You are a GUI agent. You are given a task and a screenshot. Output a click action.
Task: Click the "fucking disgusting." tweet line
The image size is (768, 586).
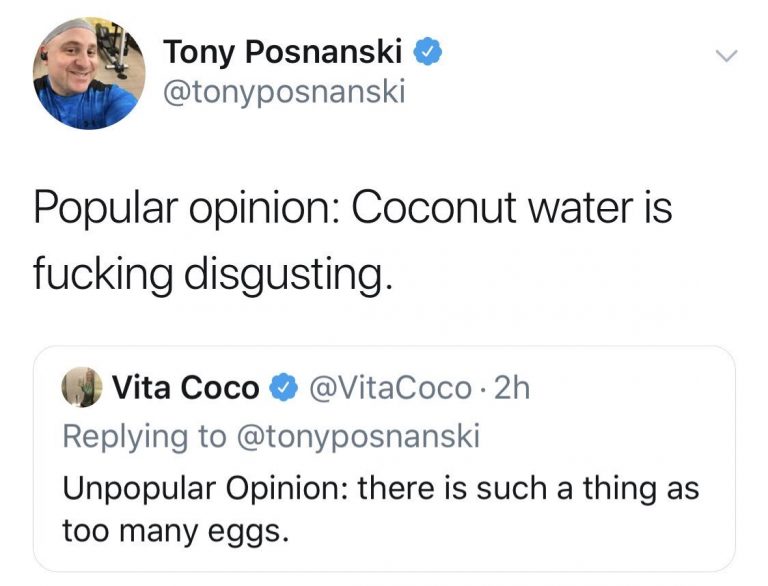coord(209,271)
